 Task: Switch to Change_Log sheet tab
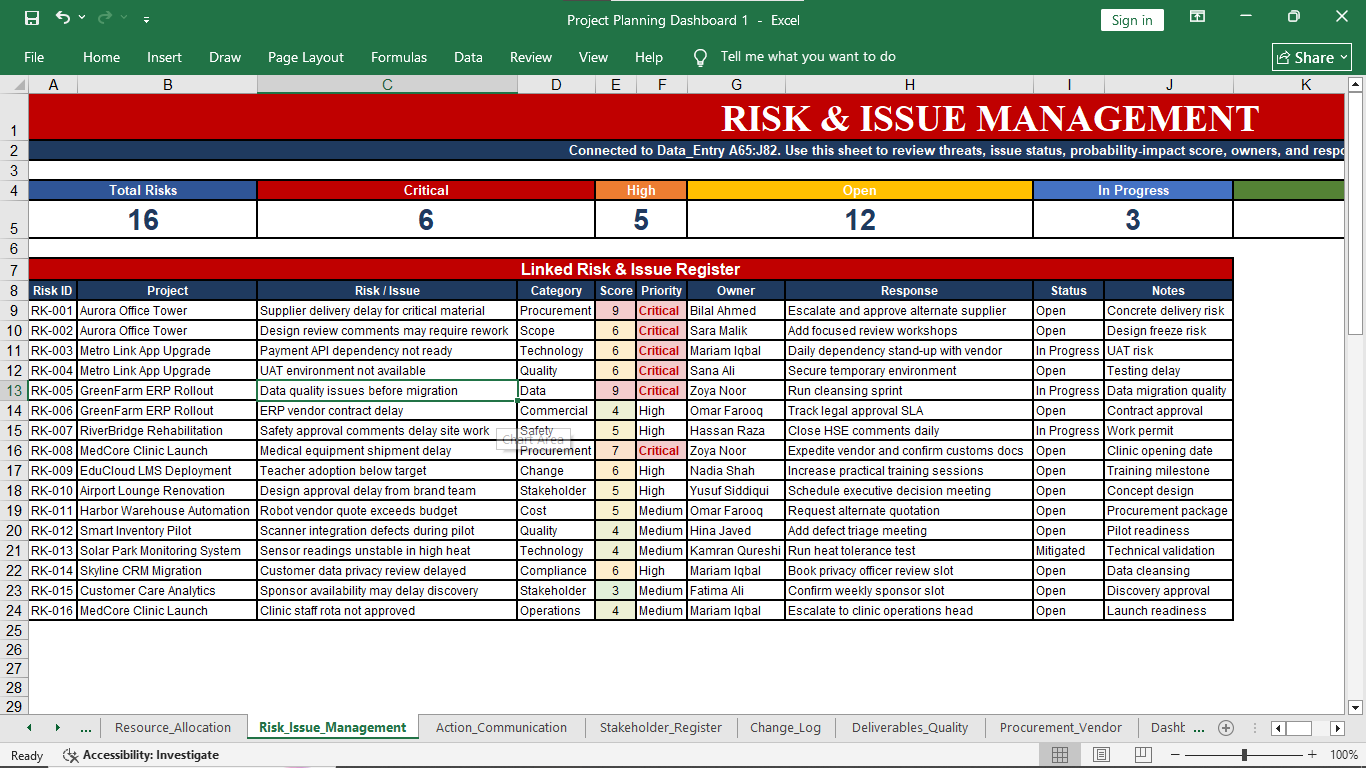point(786,728)
